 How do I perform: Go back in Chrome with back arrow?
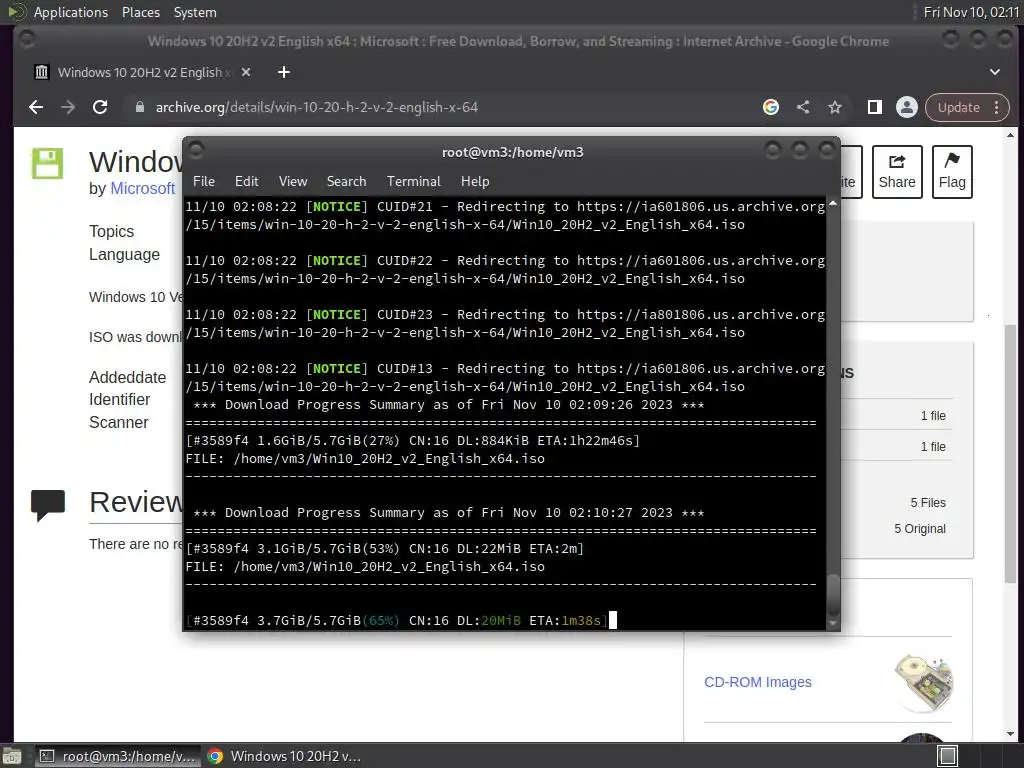pos(36,107)
